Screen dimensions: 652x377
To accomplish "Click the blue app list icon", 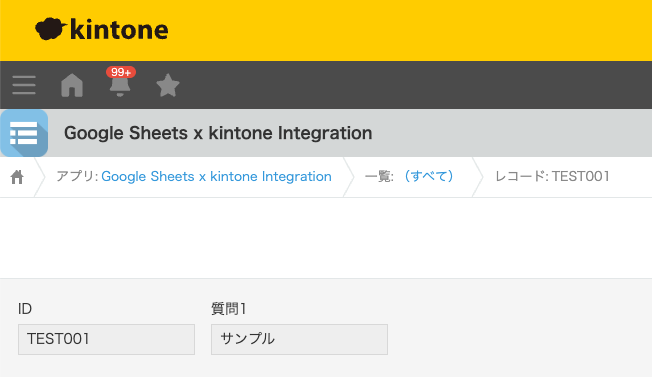I will point(24,133).
